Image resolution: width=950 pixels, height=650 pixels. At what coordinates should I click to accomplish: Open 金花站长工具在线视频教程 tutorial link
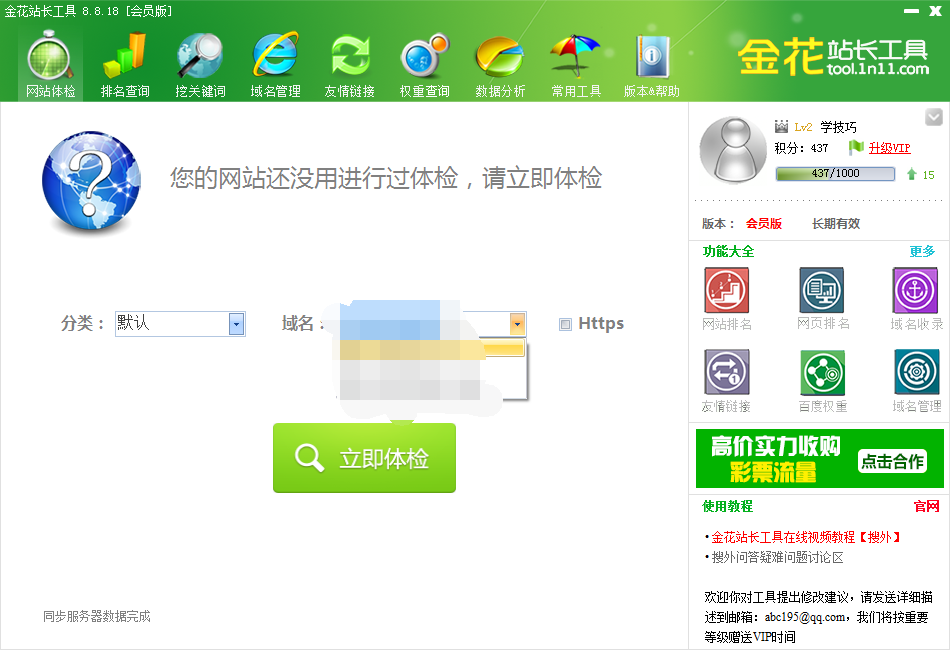pyautogui.click(x=806, y=537)
